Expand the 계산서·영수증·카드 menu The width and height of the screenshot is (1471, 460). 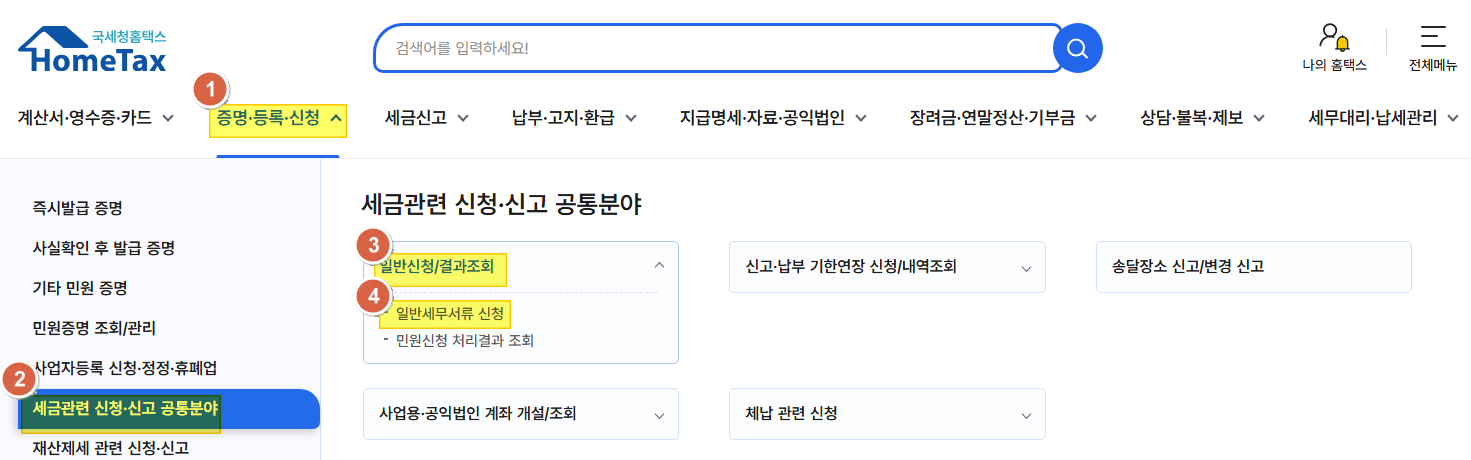(x=96, y=118)
